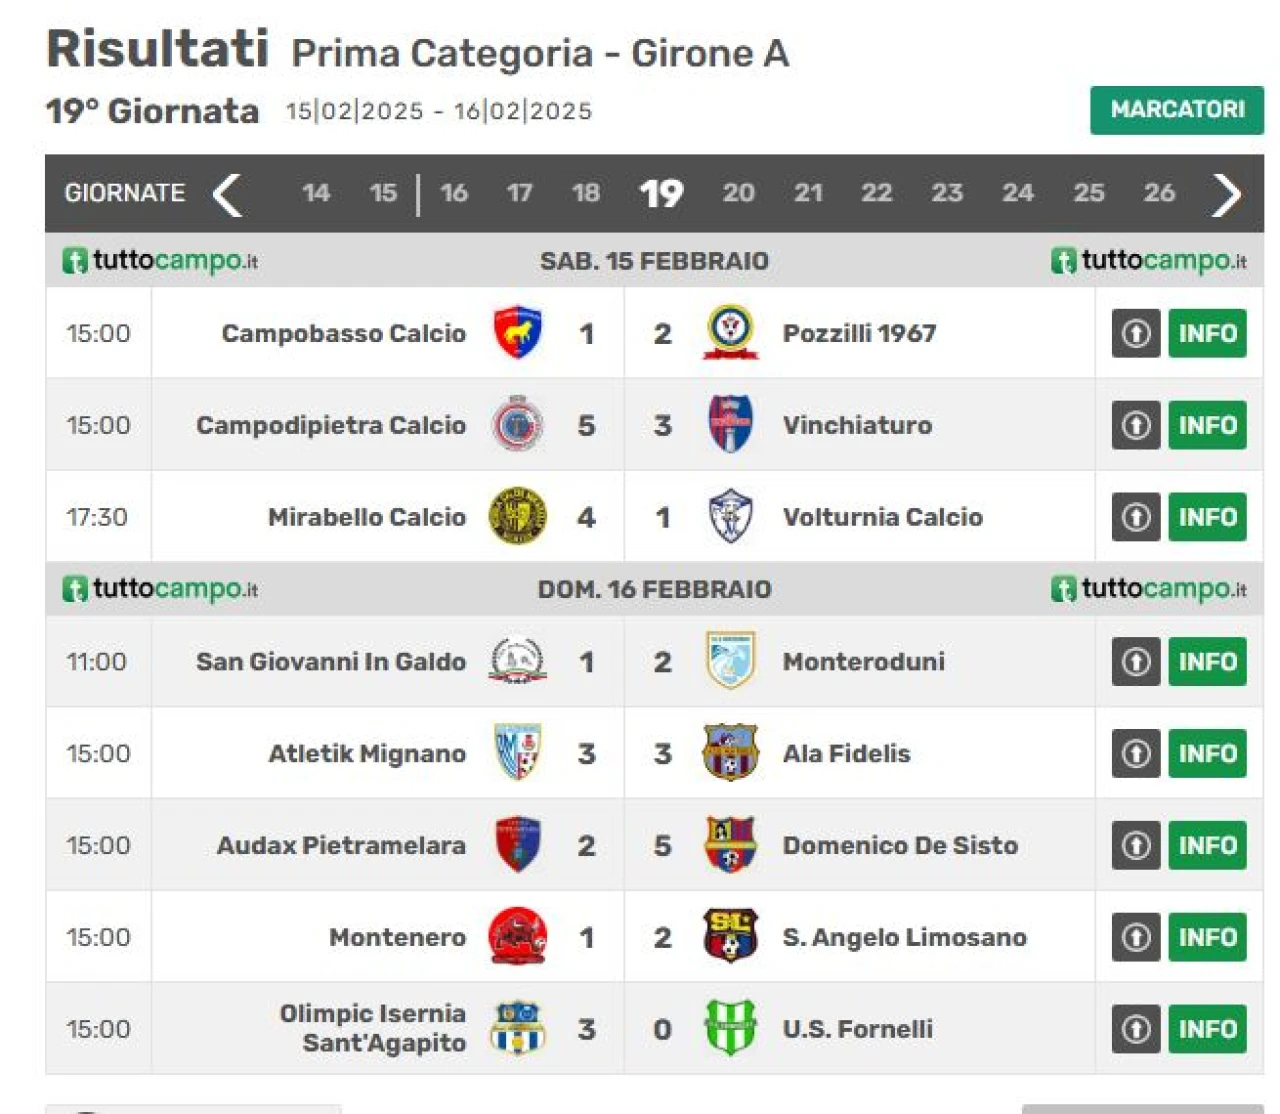The image size is (1280, 1114).
Task: Open the MARCATORI button
Action: point(1177,110)
